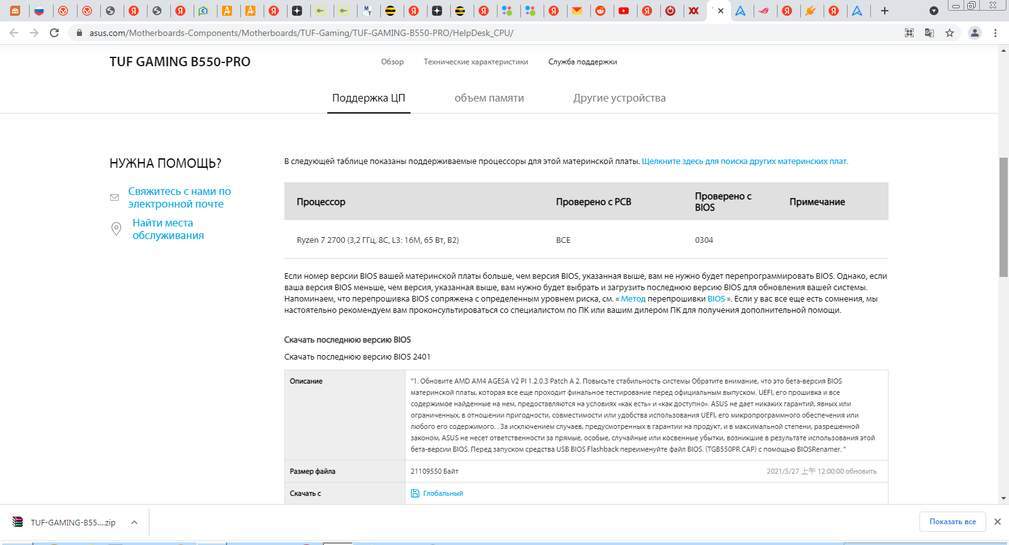Translate this page using the toolbar icon

(x=929, y=33)
